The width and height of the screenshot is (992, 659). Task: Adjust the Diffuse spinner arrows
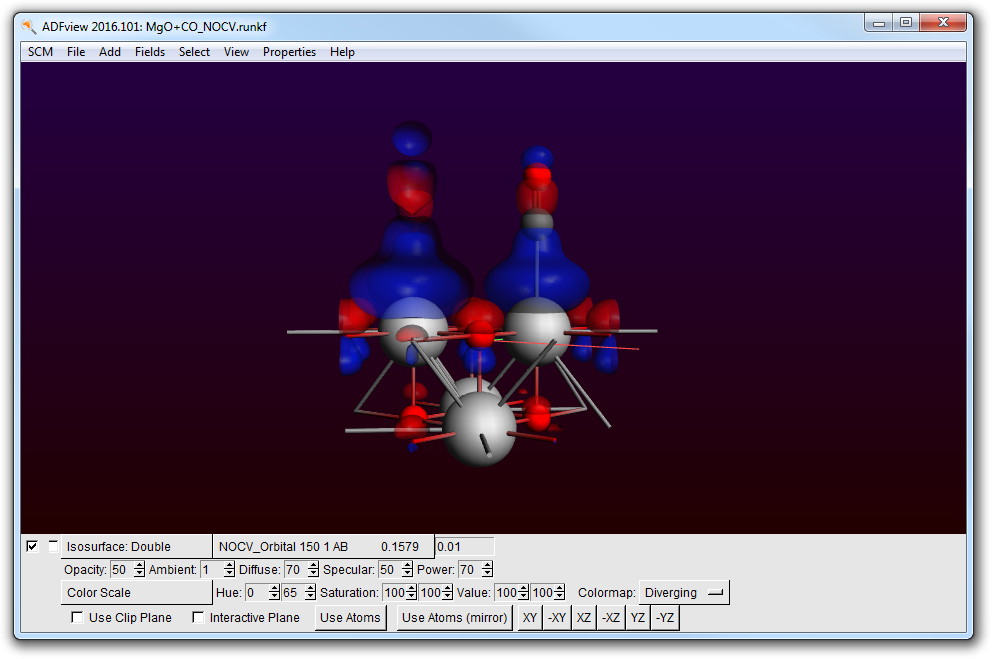click(x=313, y=570)
